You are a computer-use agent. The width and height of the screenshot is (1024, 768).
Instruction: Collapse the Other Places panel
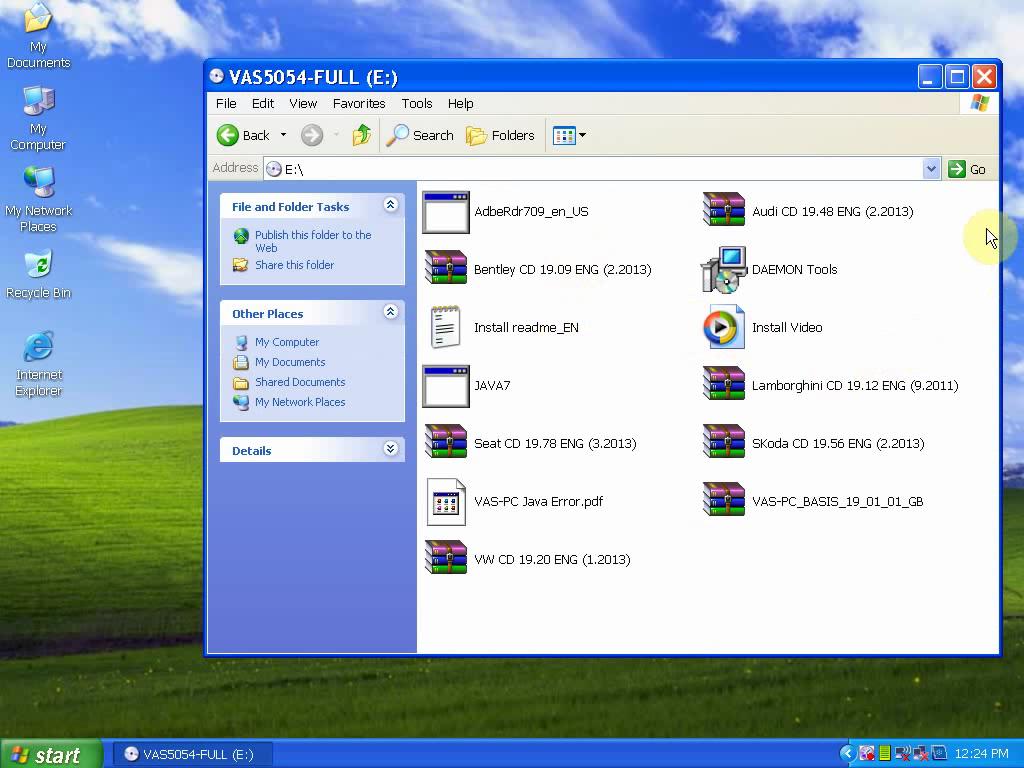tap(390, 313)
